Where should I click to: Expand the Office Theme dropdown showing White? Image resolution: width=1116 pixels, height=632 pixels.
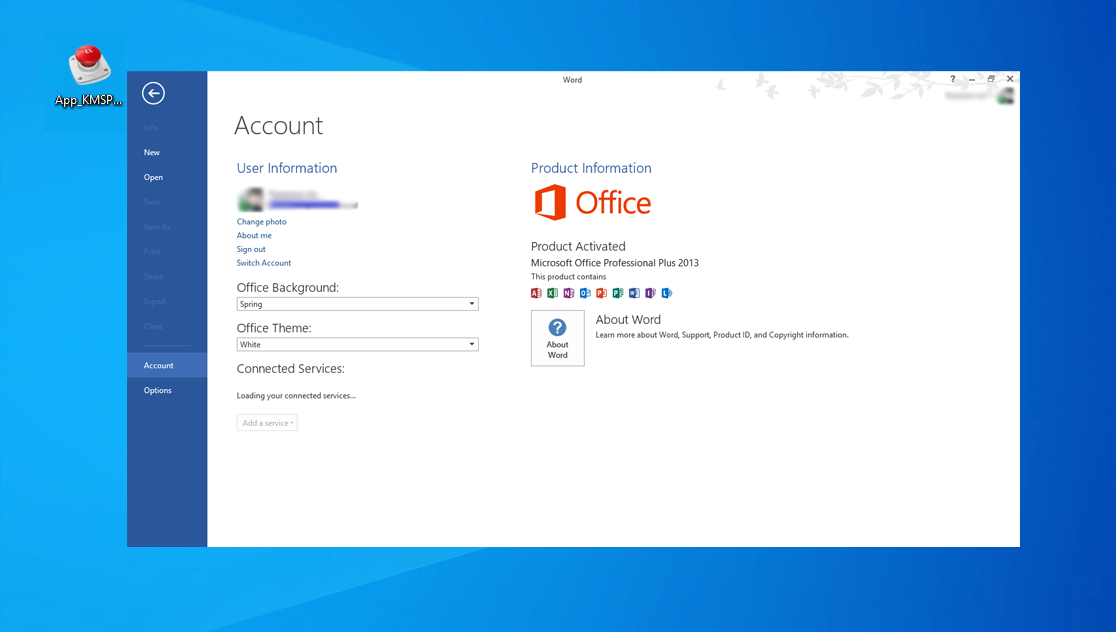(357, 344)
